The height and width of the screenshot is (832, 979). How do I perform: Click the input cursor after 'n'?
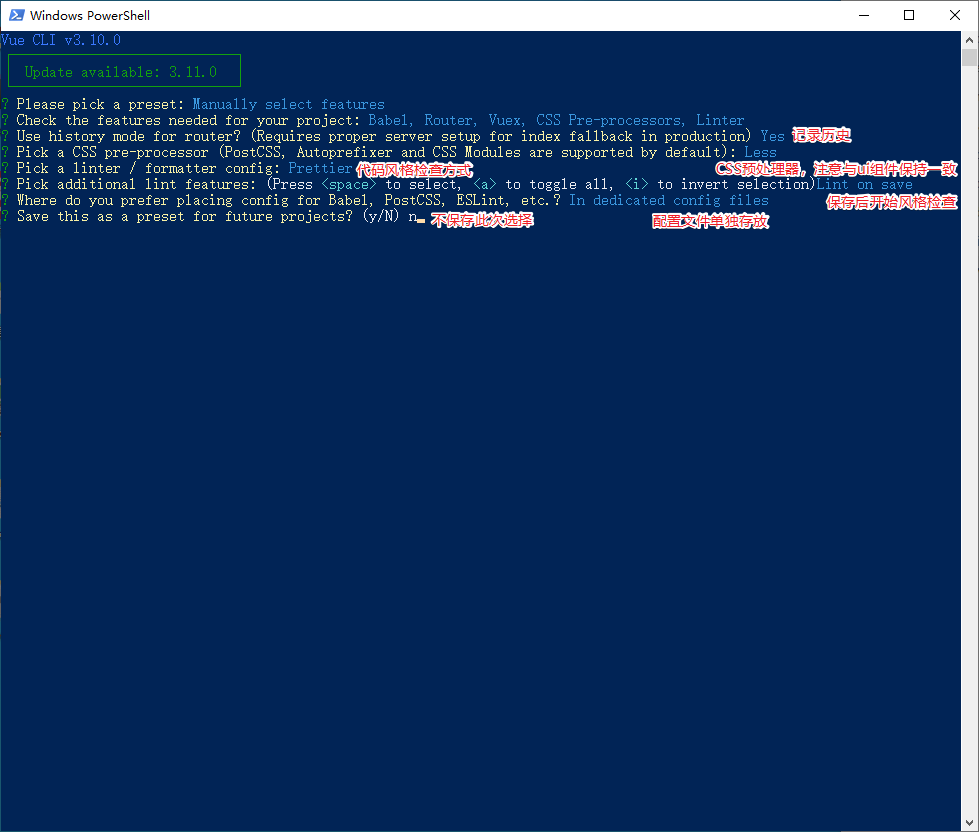(x=421, y=217)
